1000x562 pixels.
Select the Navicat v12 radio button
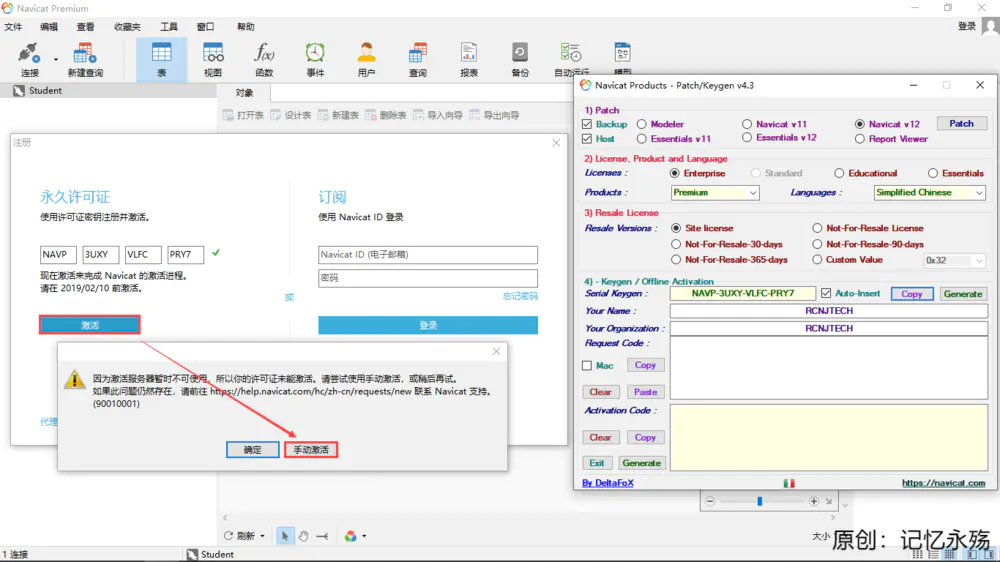(860, 124)
